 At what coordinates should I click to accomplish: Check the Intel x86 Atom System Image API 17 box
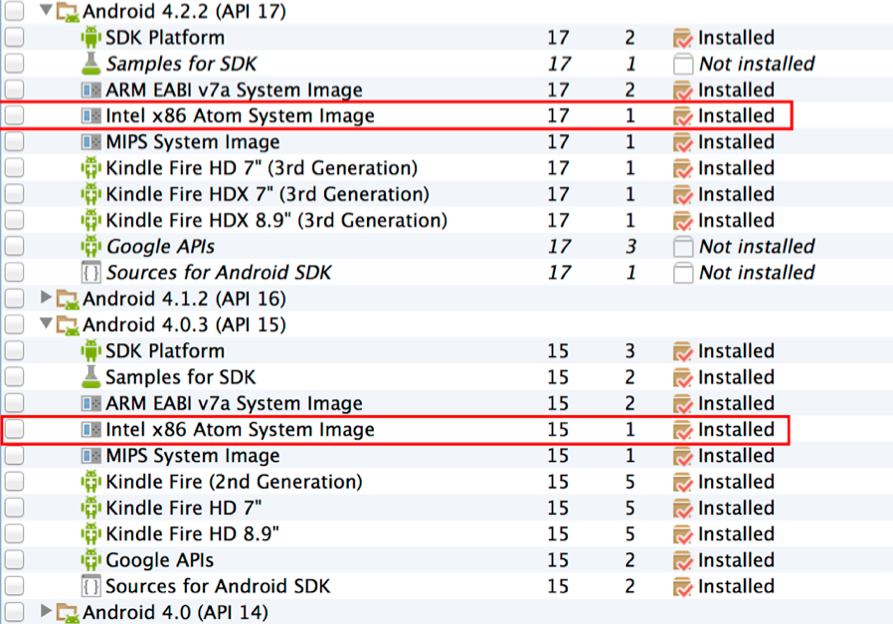coord(14,116)
